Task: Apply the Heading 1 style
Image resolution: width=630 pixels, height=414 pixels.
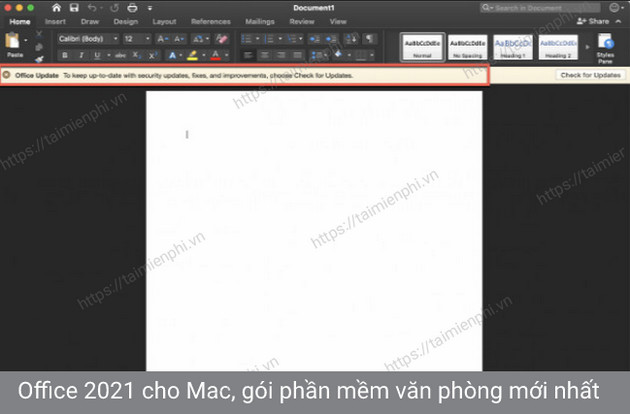Action: coord(513,47)
